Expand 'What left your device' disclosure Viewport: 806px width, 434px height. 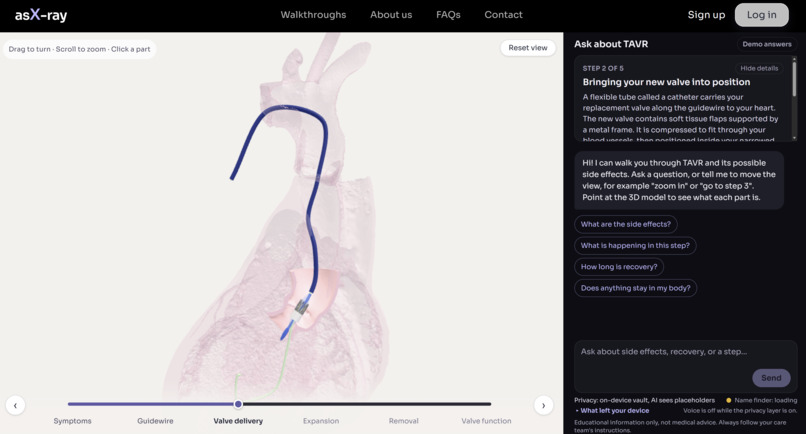[x=612, y=410]
